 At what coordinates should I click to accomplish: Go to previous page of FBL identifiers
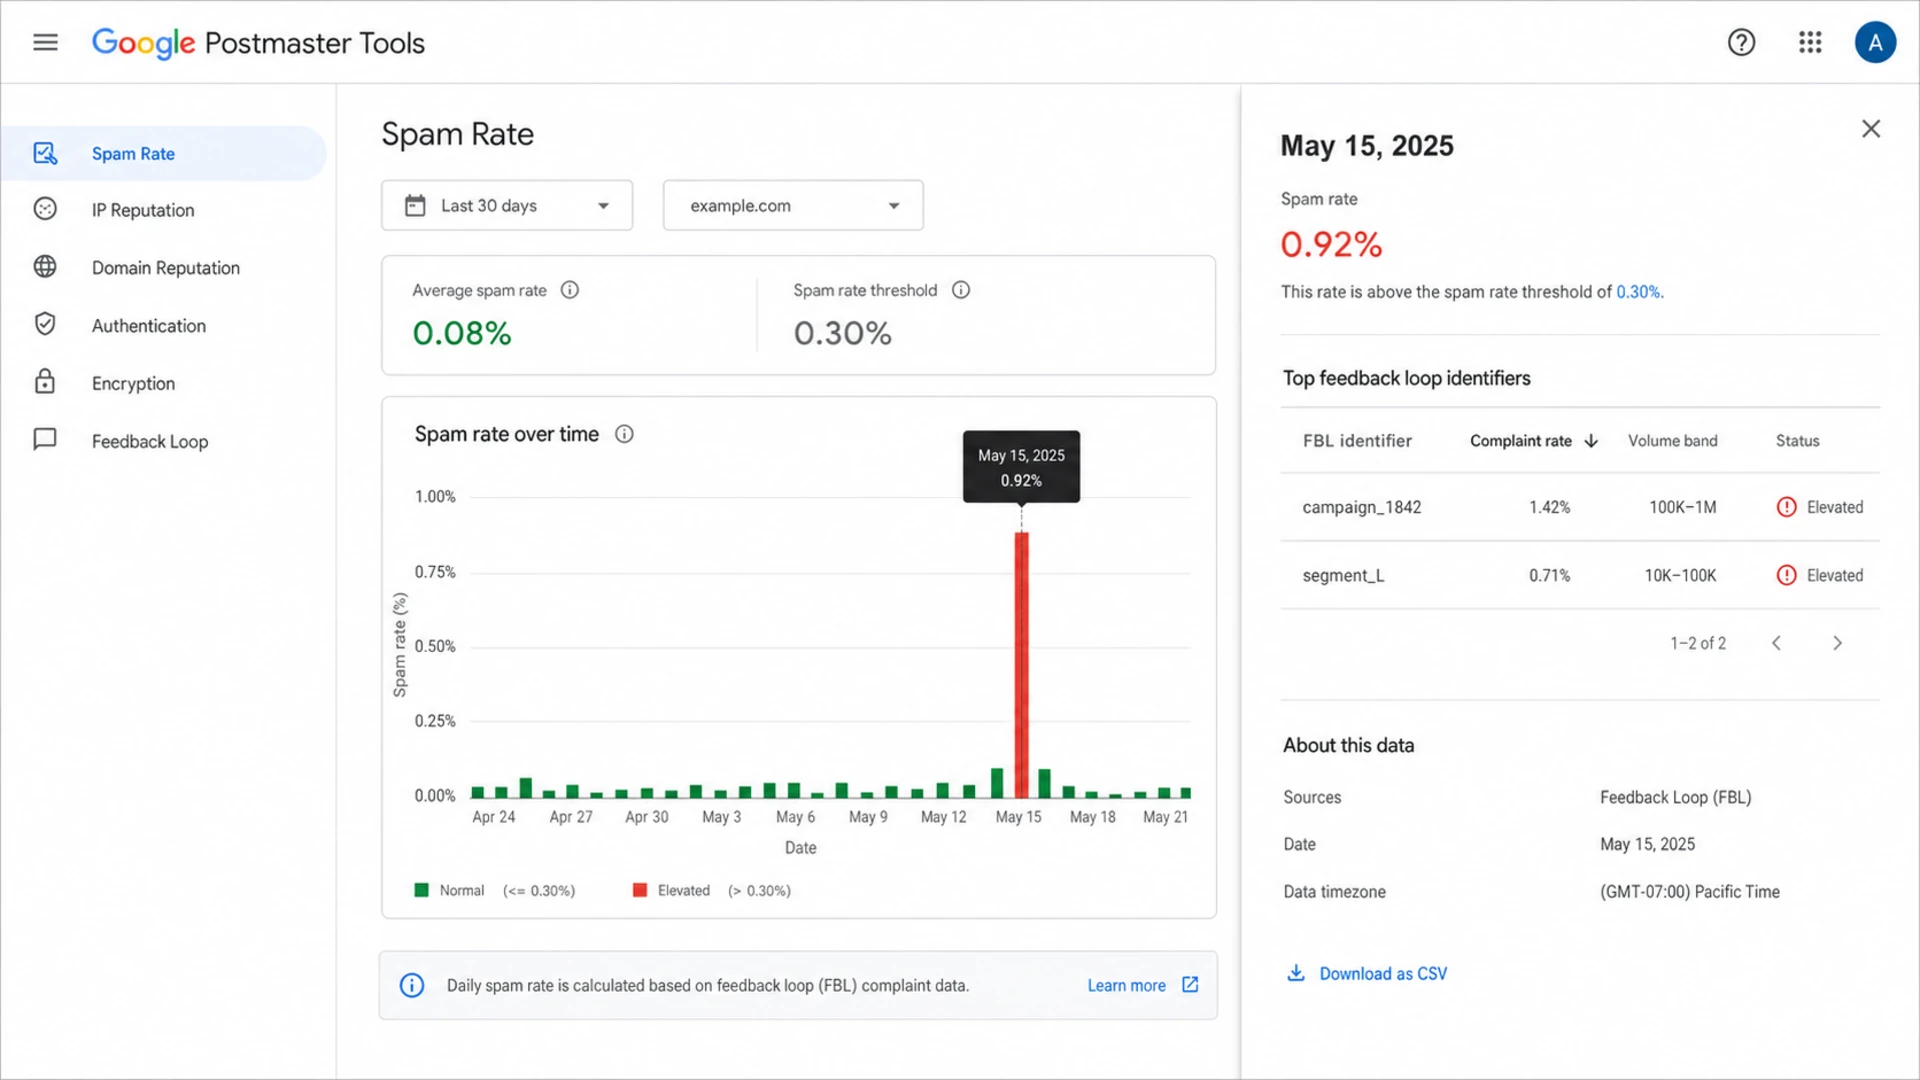point(1777,643)
